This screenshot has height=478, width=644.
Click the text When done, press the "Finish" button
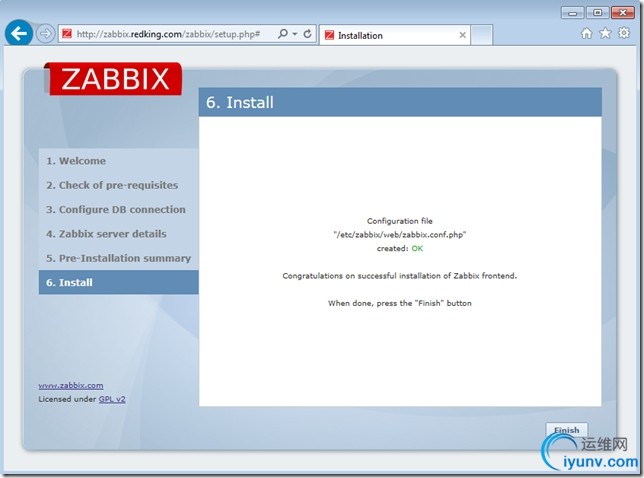[400, 303]
